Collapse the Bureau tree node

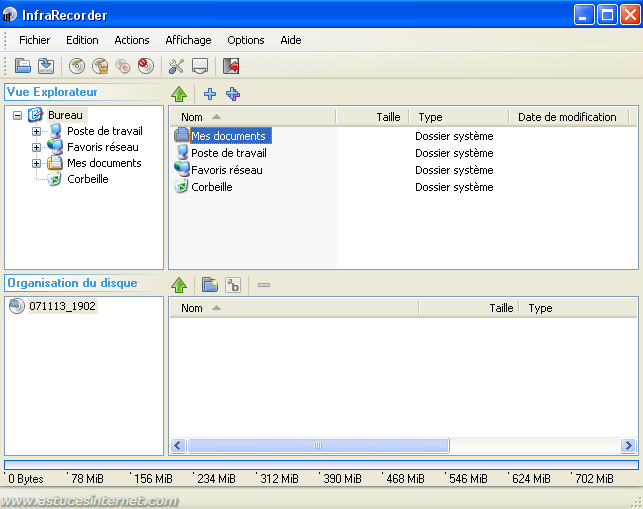pos(17,115)
